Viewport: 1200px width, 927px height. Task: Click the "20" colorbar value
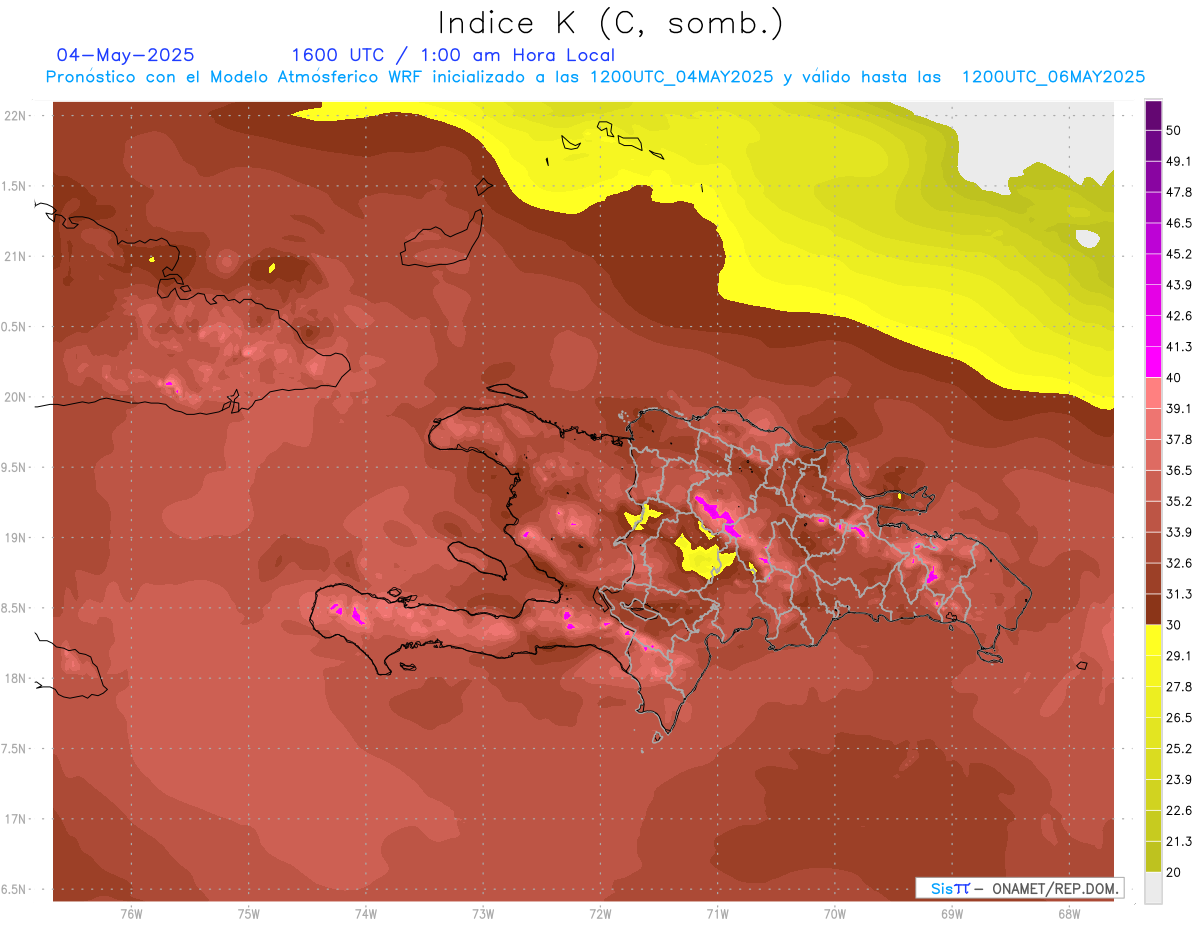coord(1174,872)
